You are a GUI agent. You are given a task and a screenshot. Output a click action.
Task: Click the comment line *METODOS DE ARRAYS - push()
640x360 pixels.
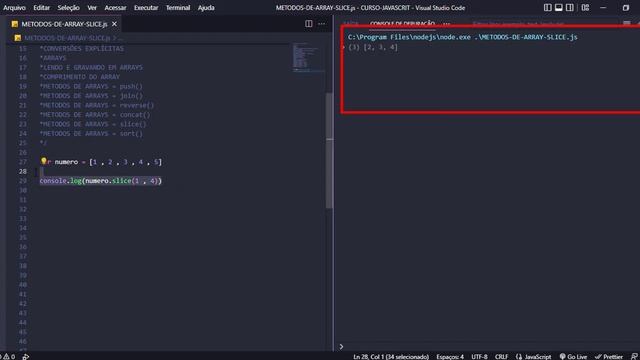tap(91, 86)
